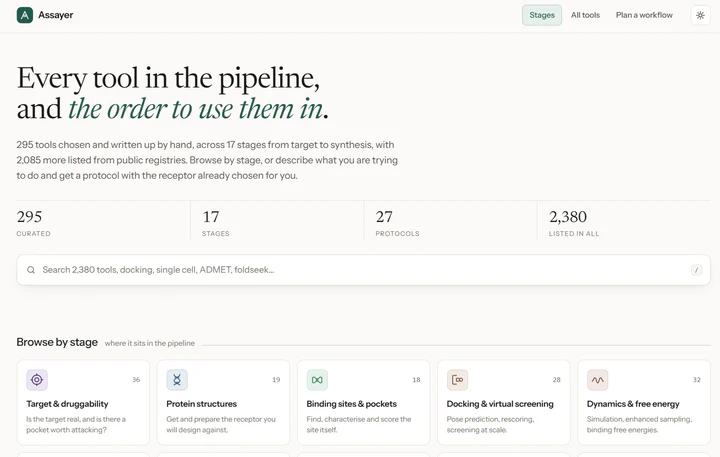Click the Assayer logo icon
Image resolution: width=720 pixels, height=457 pixels.
point(25,15)
